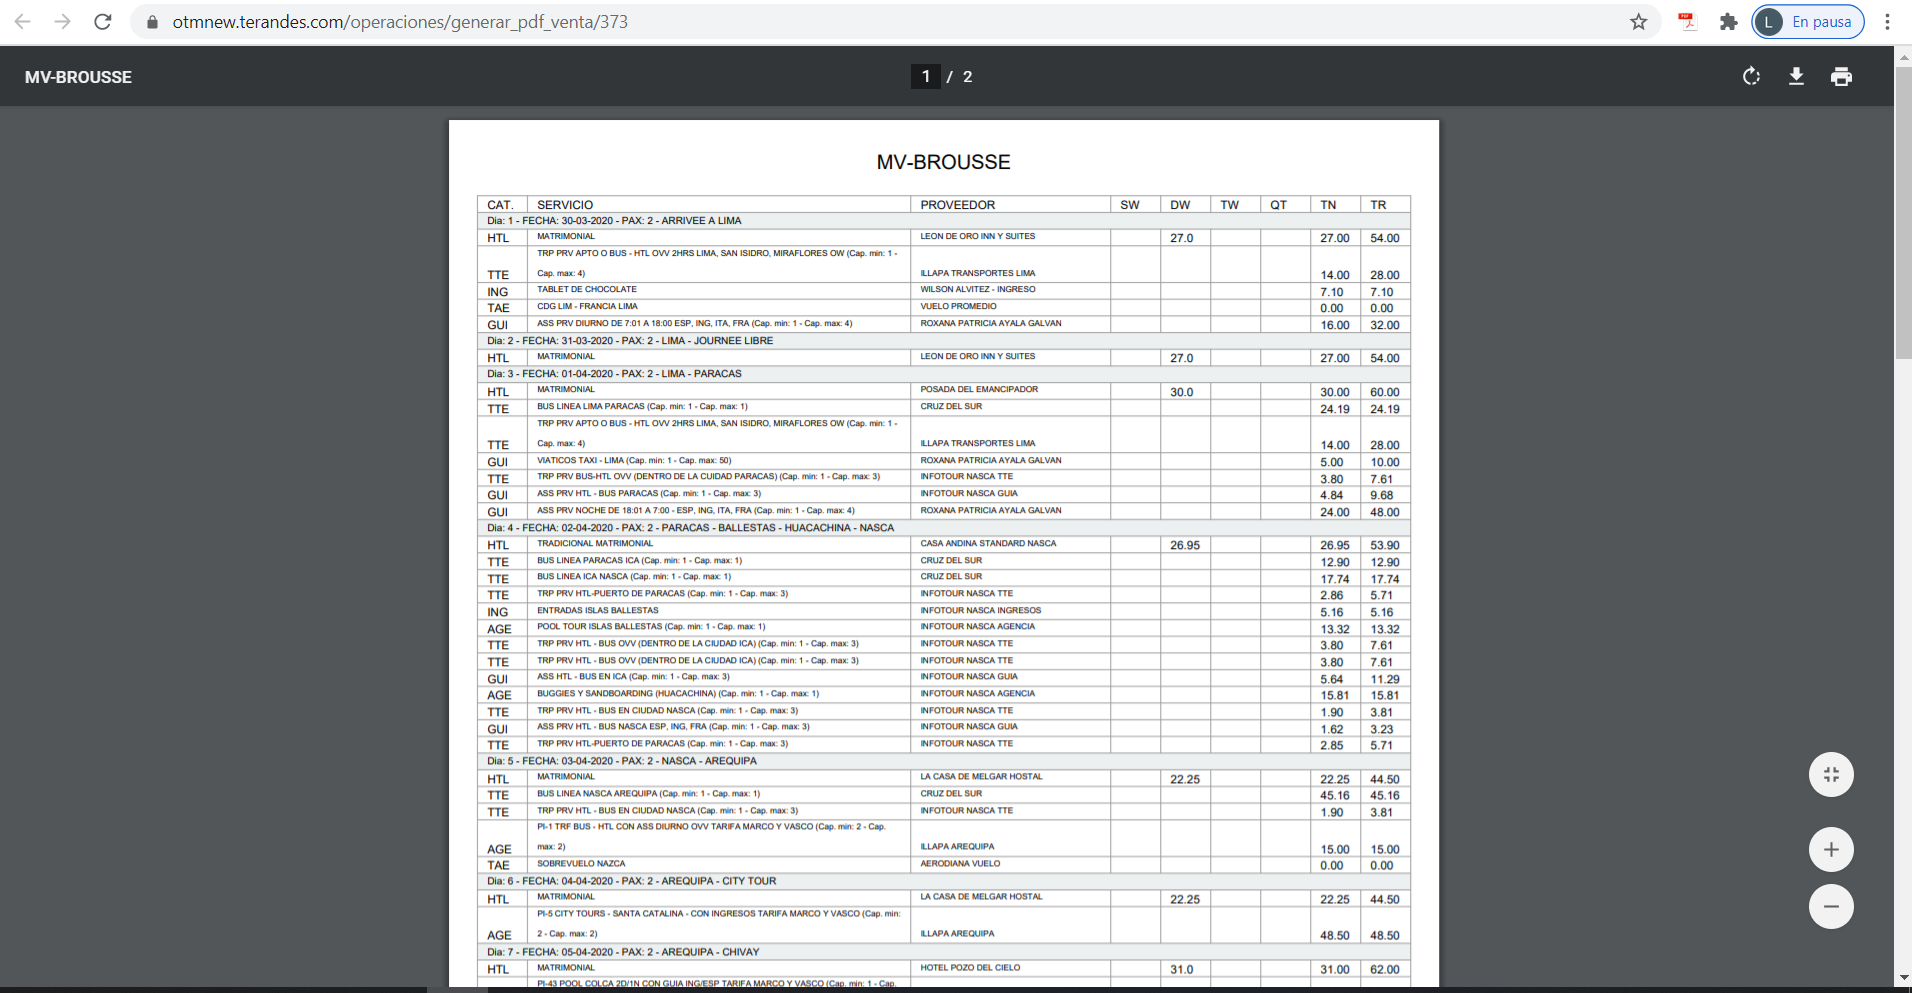Click the scrollbar down arrow

(x=1903, y=978)
